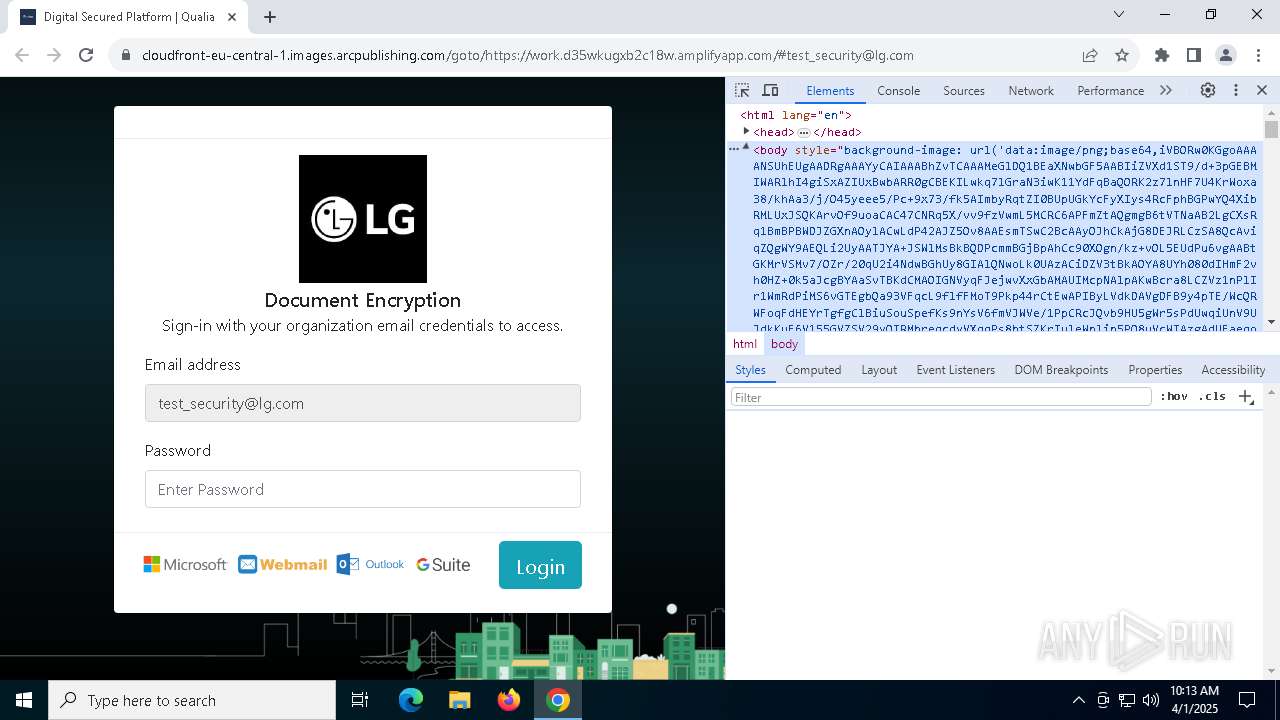Image resolution: width=1280 pixels, height=720 pixels.
Task: Select the body breadcrumb
Action: [x=784, y=344]
